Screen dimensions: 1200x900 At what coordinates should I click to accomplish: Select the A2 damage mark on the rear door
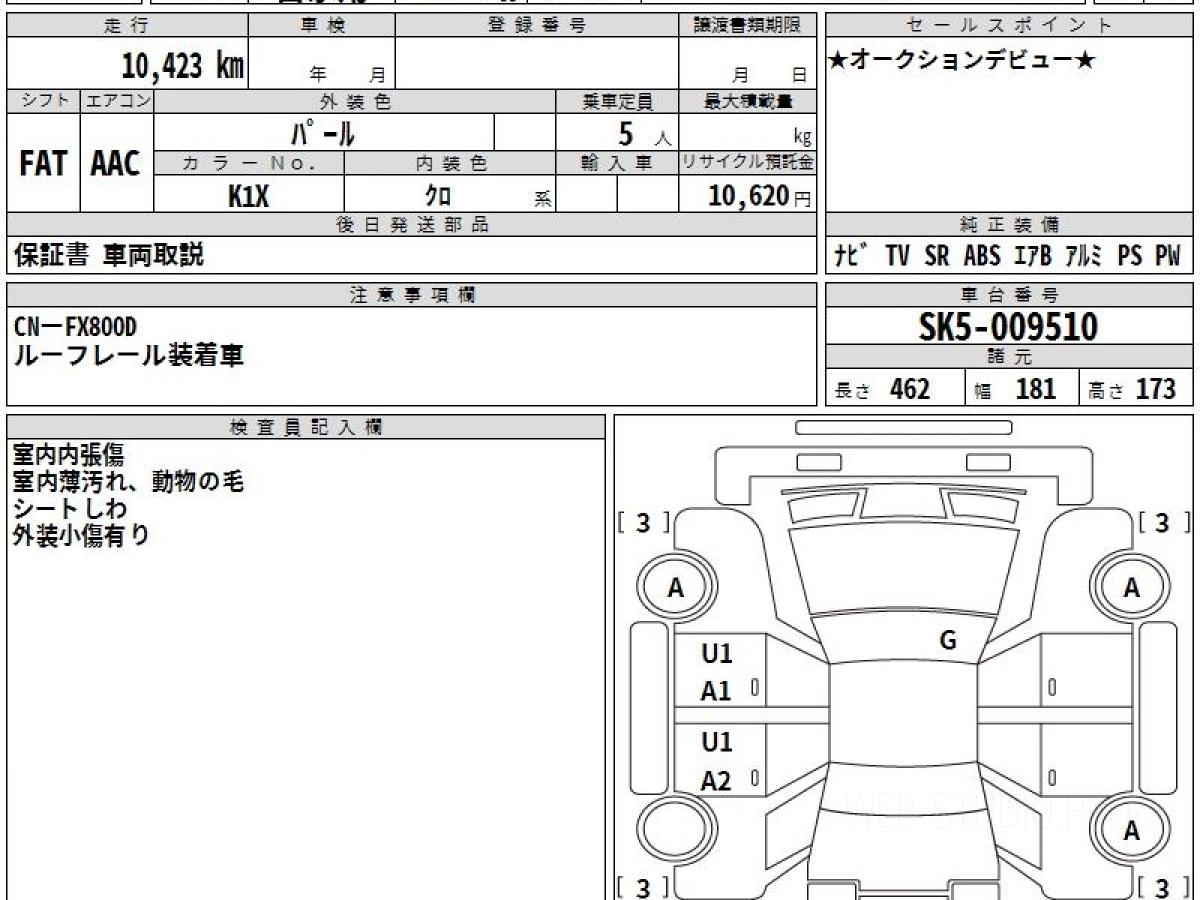point(716,781)
